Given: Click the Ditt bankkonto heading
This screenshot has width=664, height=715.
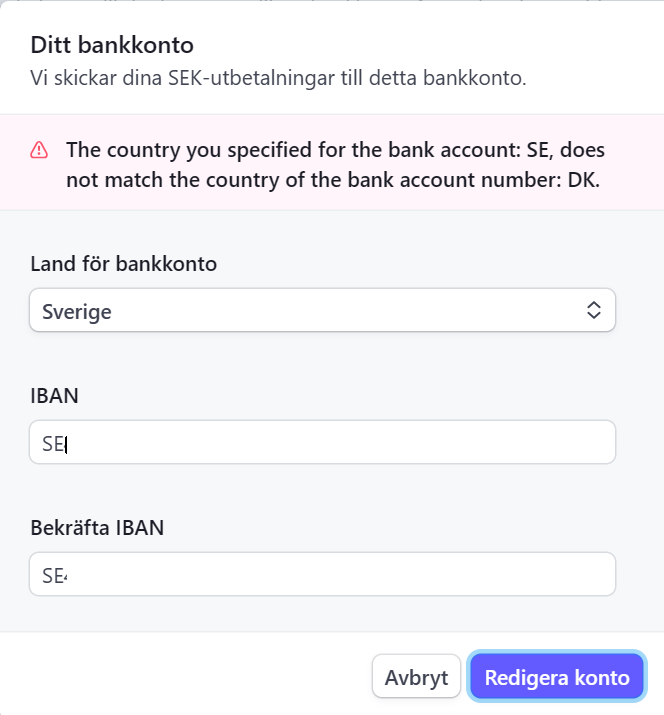Looking at the screenshot, I should [112, 44].
